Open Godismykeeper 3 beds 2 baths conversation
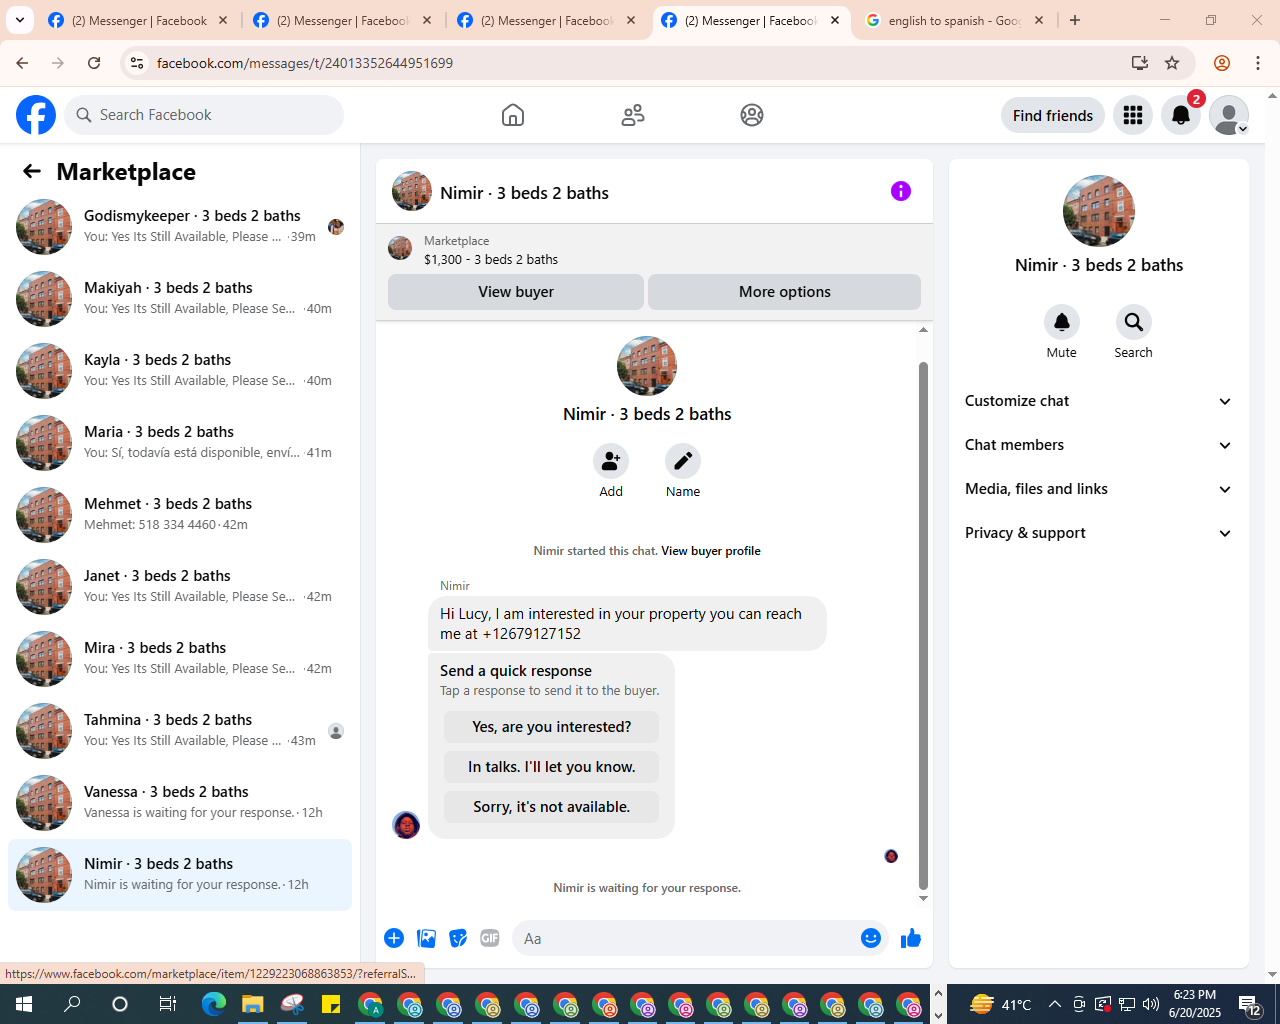 pyautogui.click(x=180, y=227)
